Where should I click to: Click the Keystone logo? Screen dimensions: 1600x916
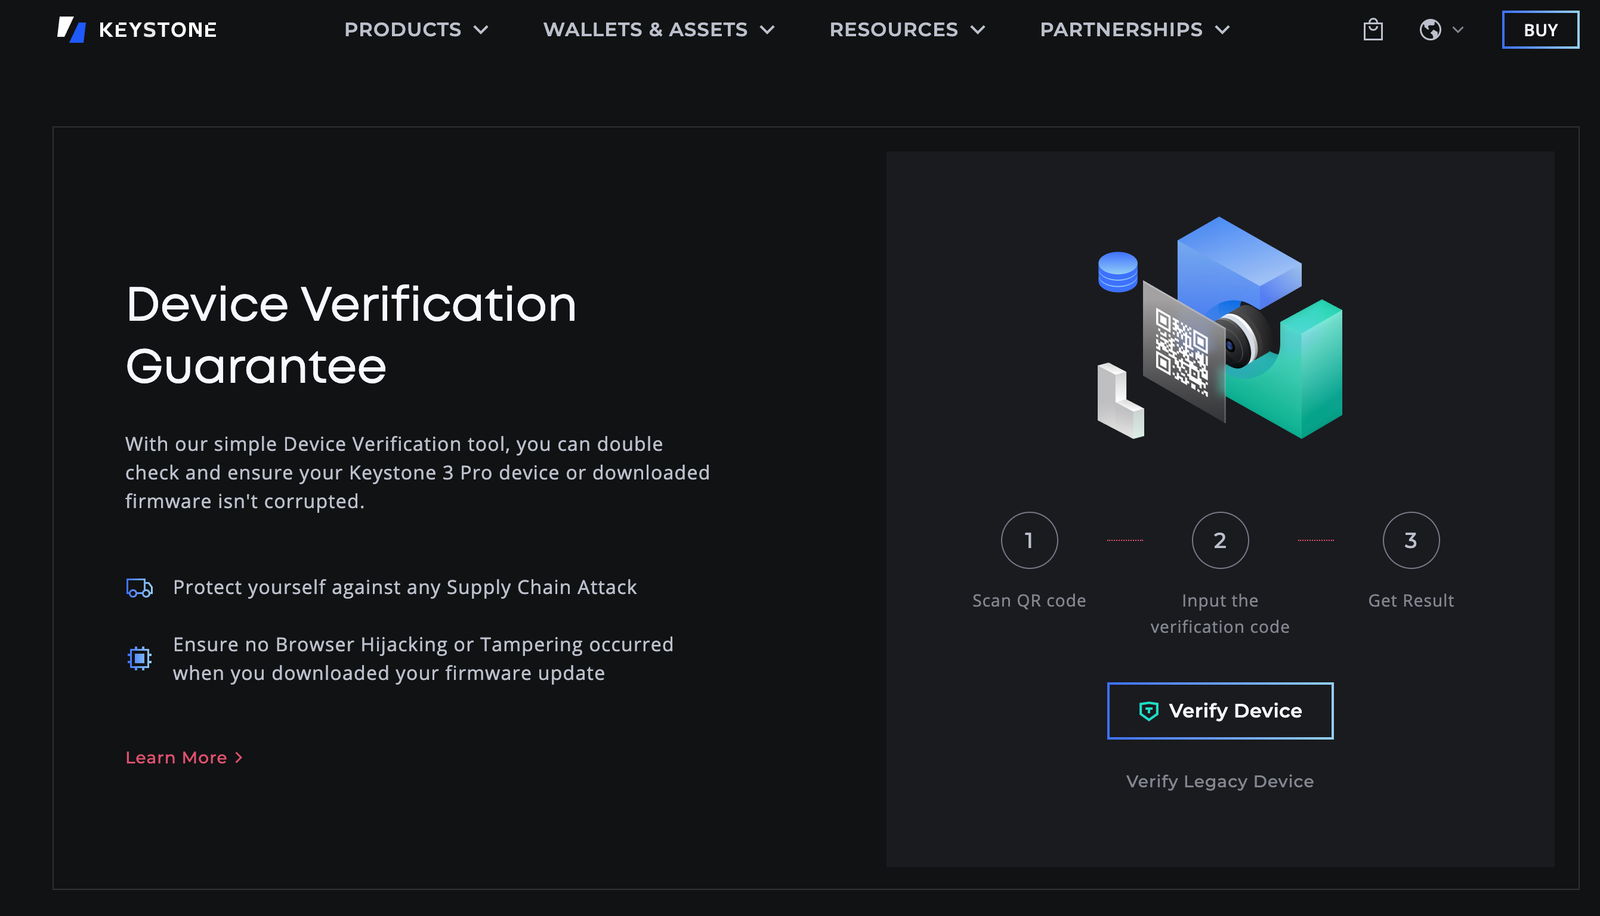(137, 29)
